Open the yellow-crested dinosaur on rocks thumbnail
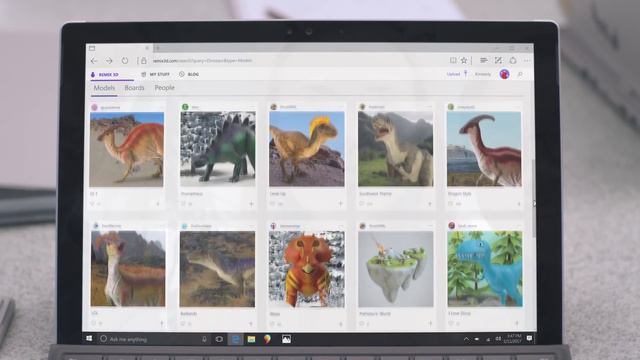Image resolution: width=640 pixels, height=360 pixels. click(x=307, y=149)
